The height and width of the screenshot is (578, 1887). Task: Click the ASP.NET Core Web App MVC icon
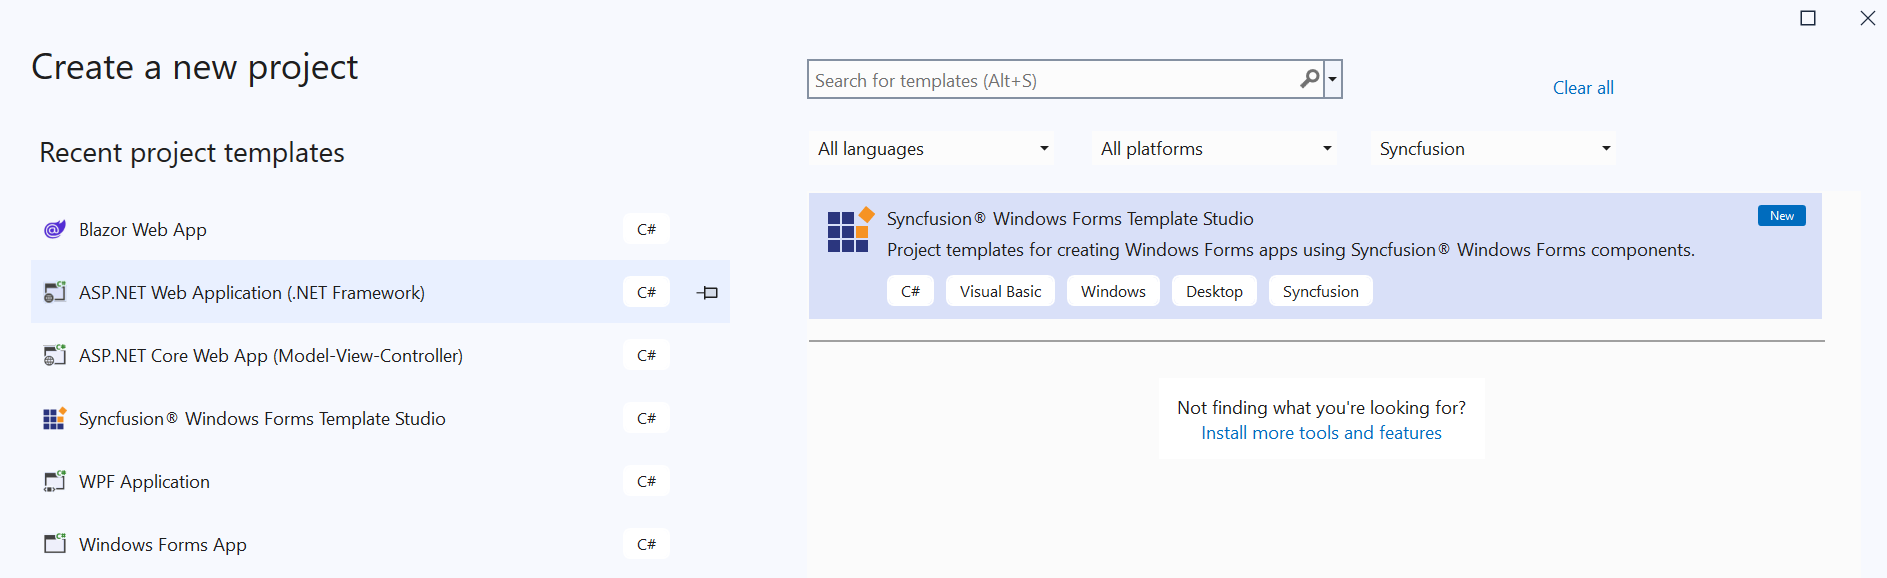point(55,355)
